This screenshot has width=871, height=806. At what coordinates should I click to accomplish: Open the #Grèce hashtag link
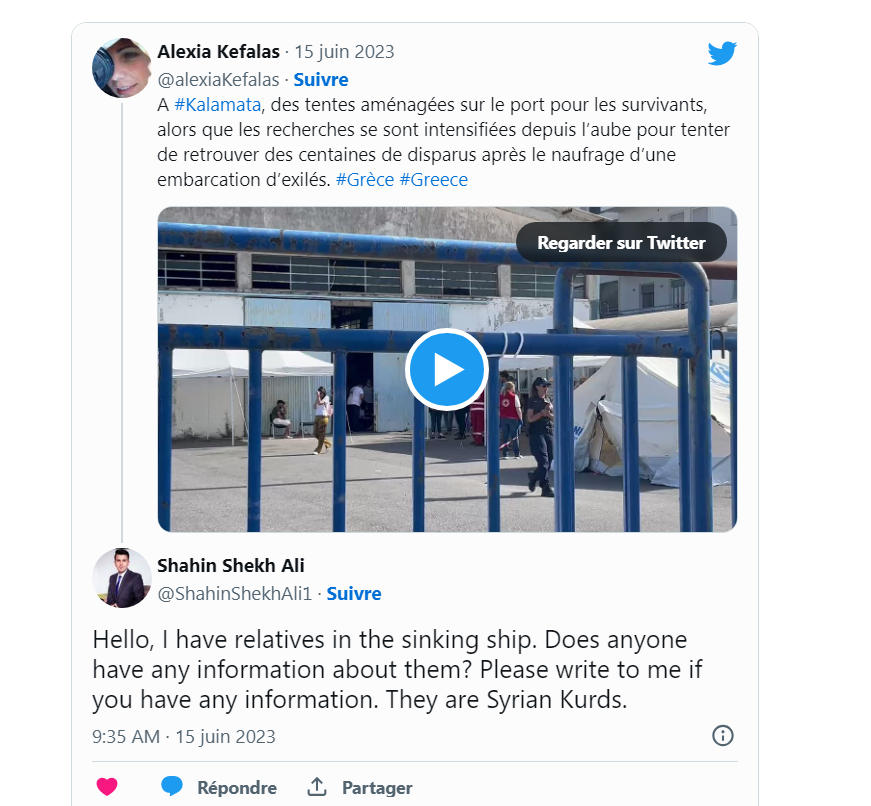tap(364, 180)
